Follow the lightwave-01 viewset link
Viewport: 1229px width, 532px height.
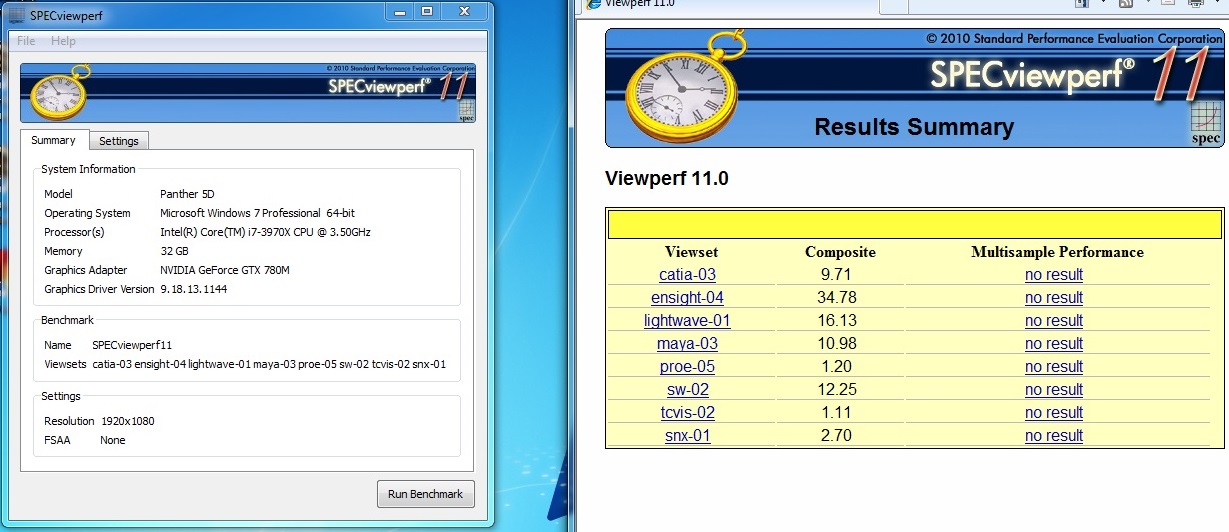[687, 321]
